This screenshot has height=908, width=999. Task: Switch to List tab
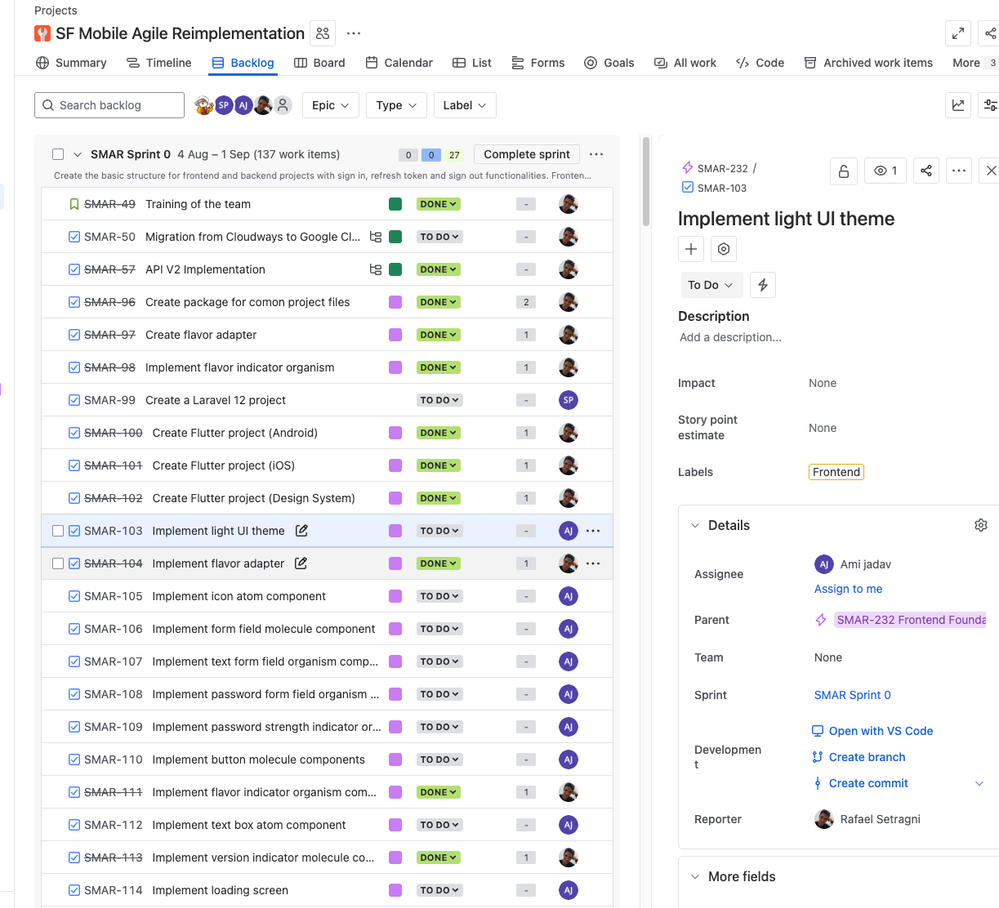[472, 62]
